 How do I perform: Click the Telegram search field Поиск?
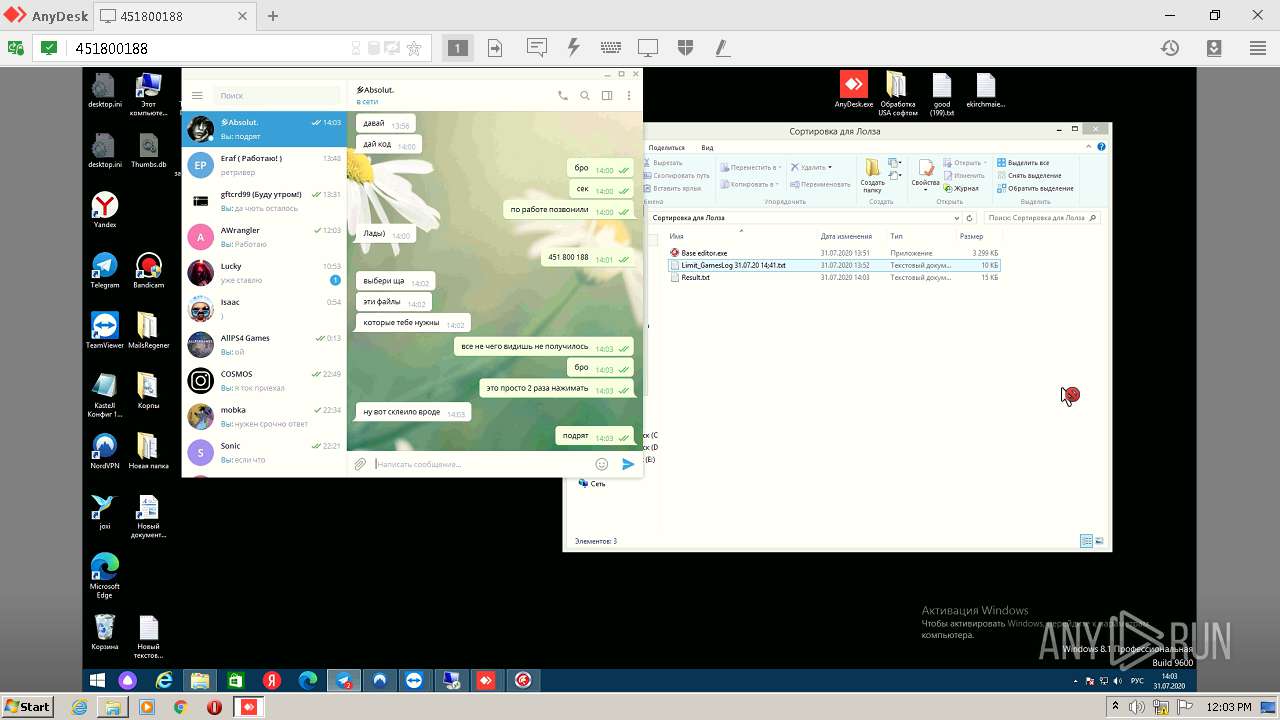coord(276,95)
